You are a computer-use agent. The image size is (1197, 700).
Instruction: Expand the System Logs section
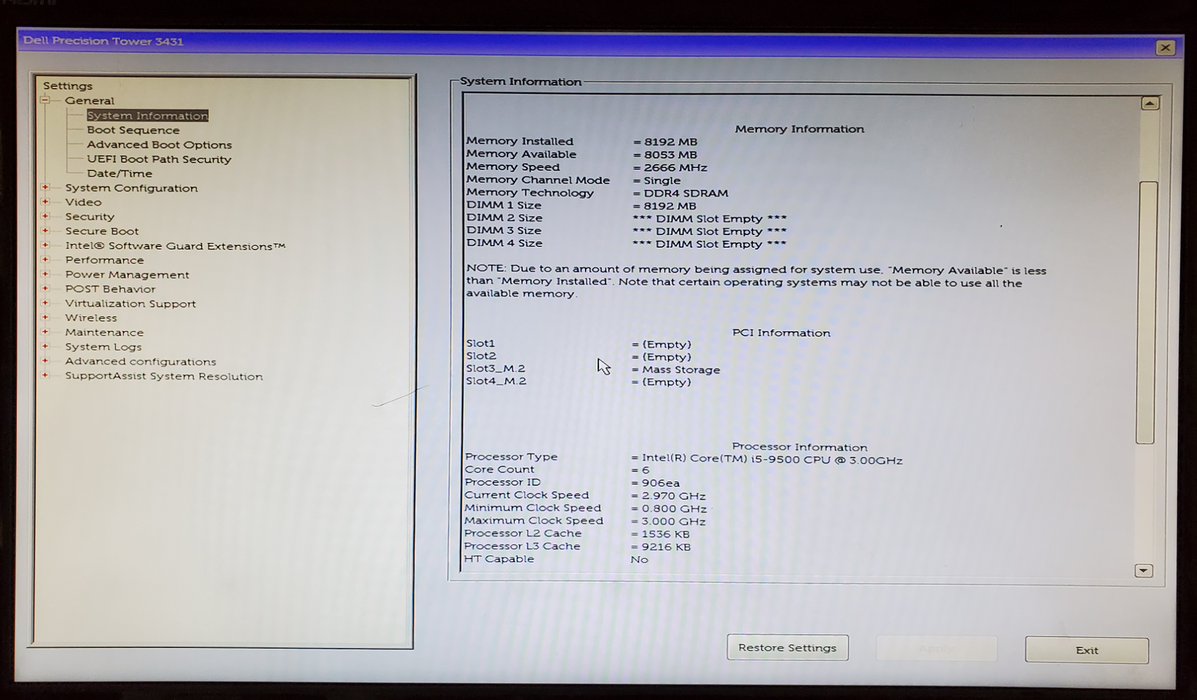point(45,347)
